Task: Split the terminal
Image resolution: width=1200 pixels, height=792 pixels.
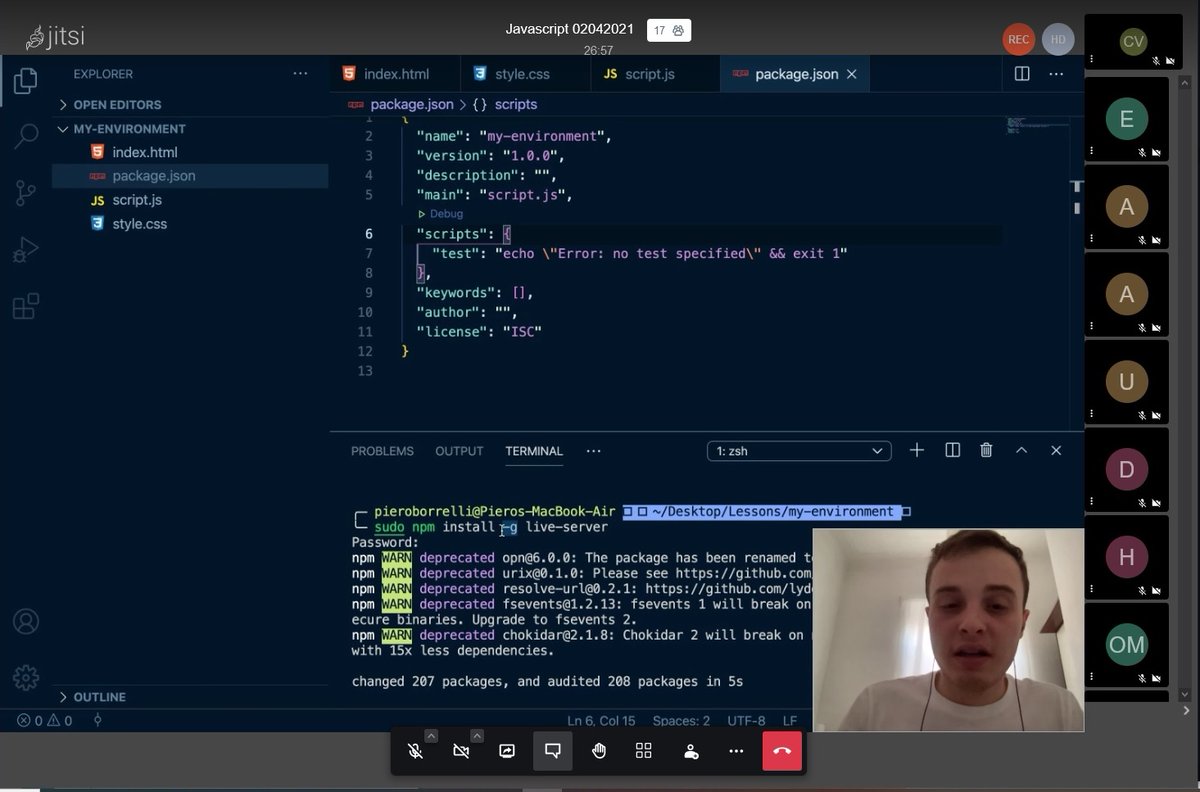Action: click(953, 451)
